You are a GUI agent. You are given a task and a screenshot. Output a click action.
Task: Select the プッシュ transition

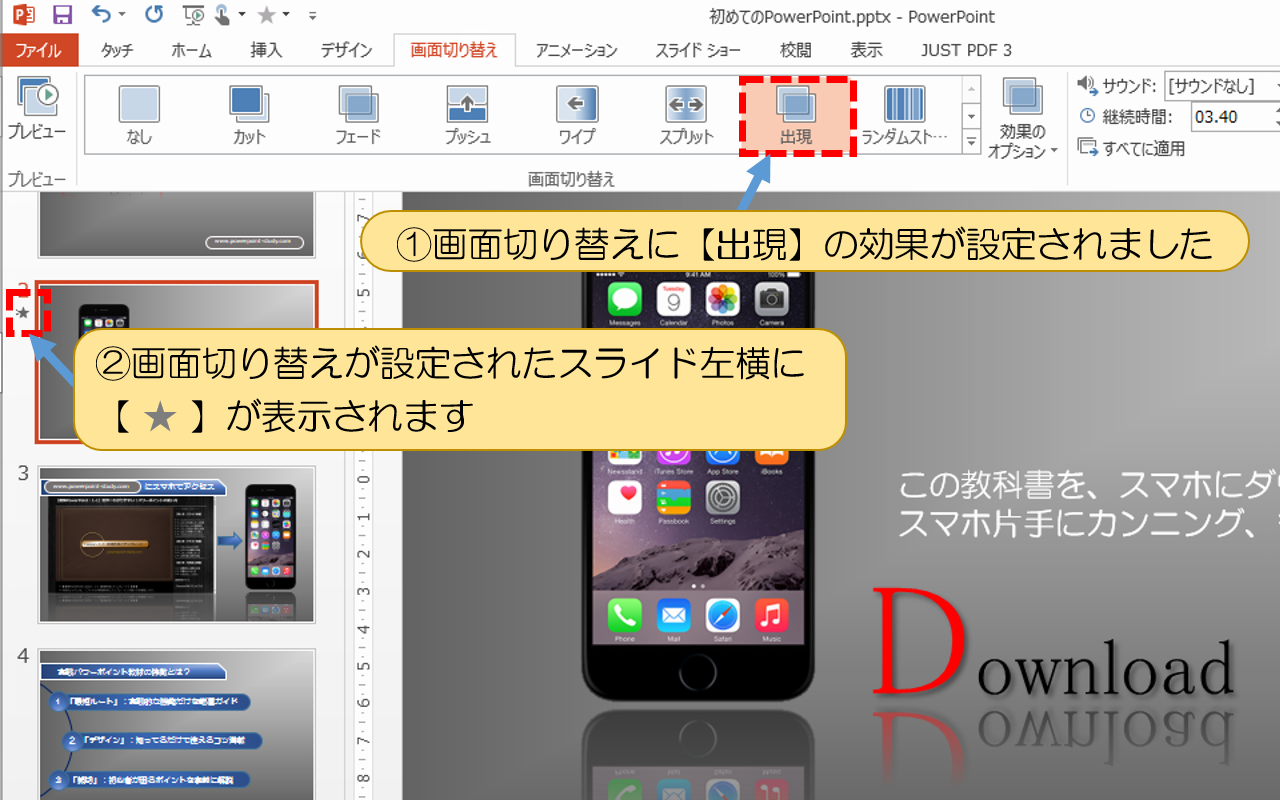(467, 115)
